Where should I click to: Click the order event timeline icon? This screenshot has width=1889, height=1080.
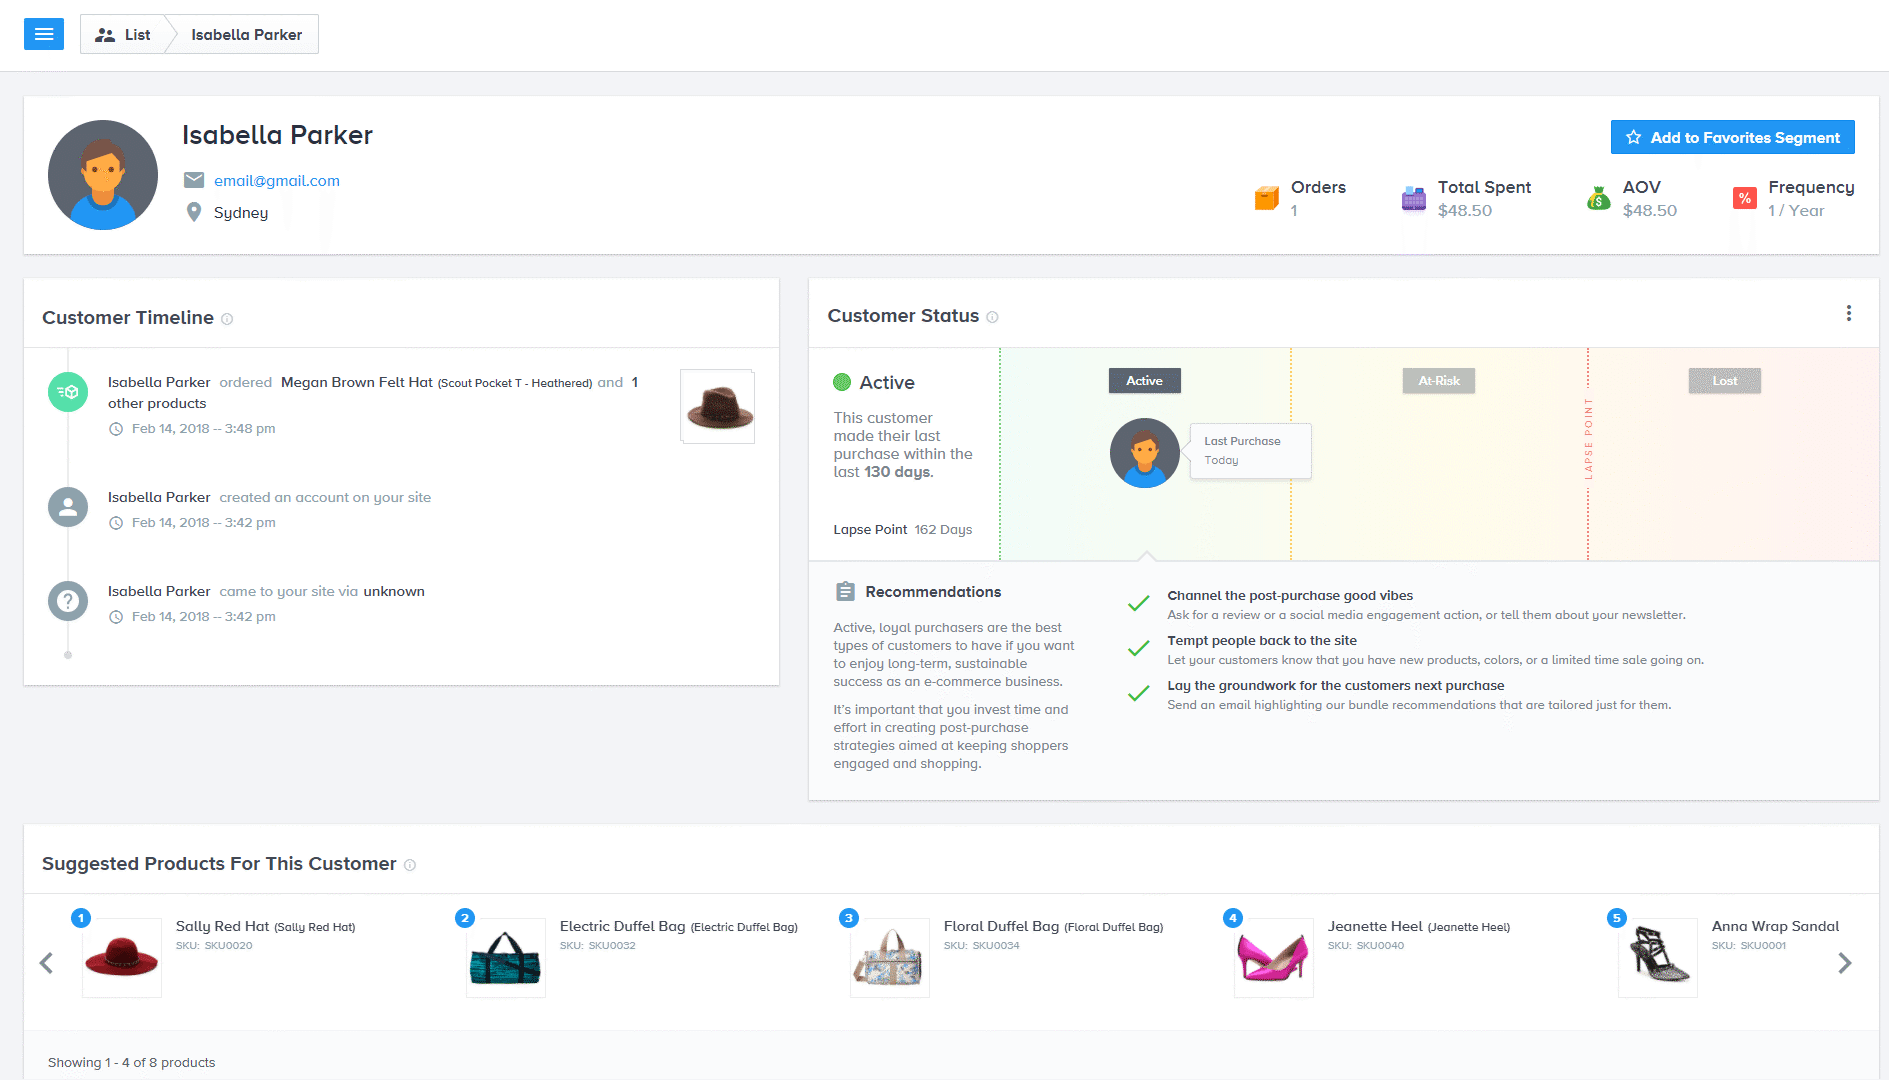(x=68, y=392)
